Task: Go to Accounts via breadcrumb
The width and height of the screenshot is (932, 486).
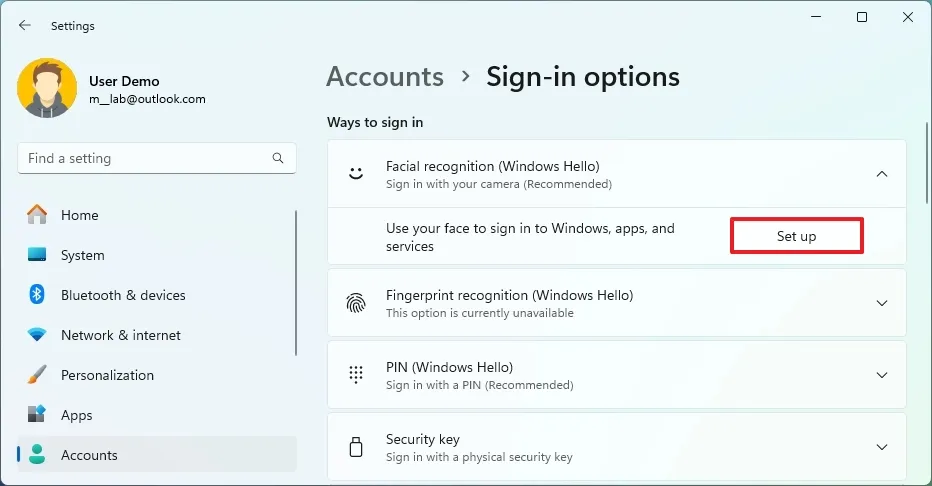Action: coord(385,77)
